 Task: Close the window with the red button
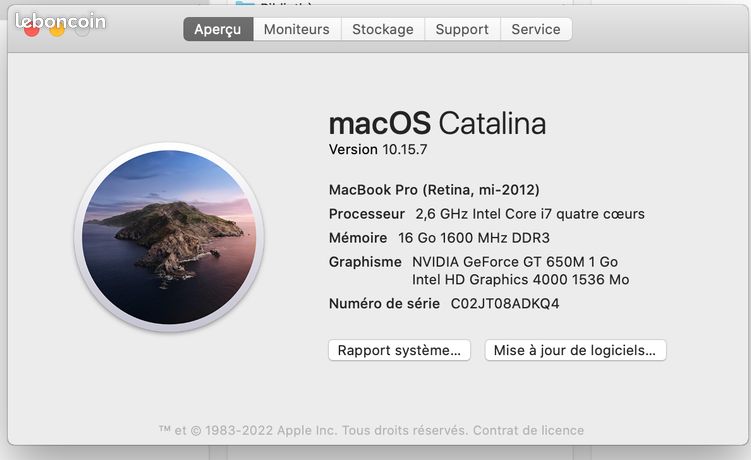(32, 30)
